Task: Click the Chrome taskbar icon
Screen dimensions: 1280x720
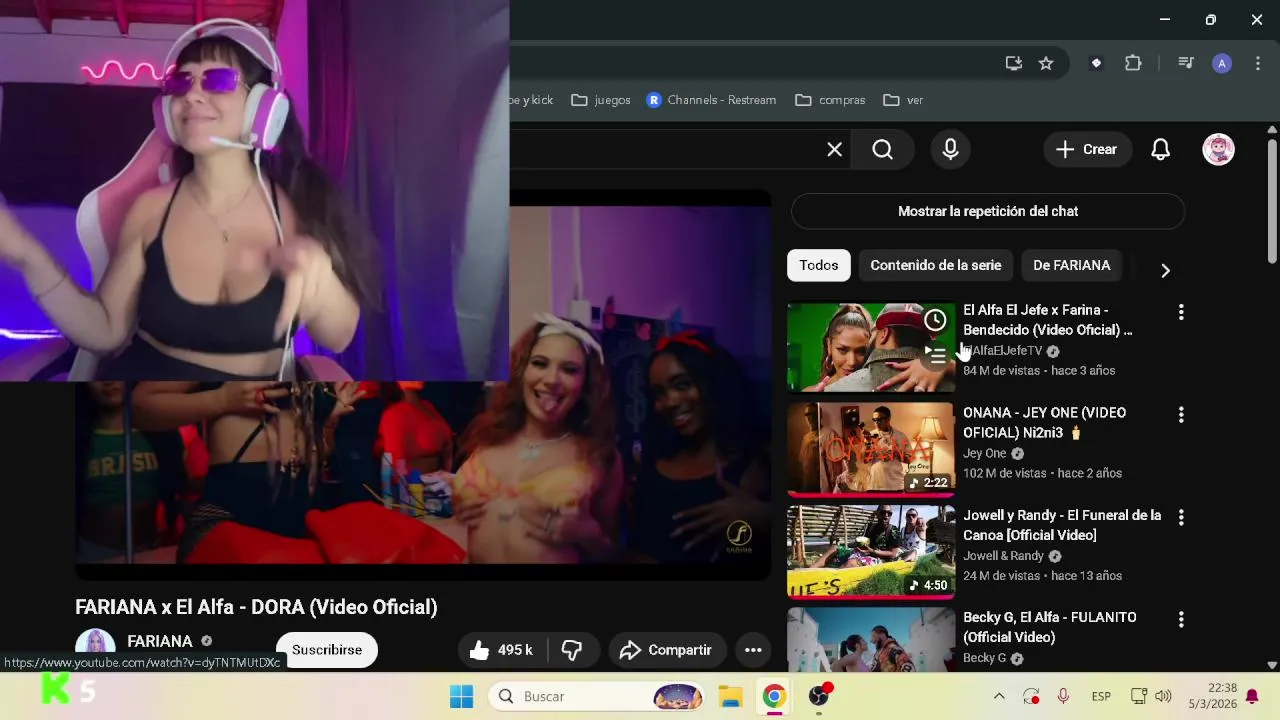Action: pyautogui.click(x=774, y=696)
